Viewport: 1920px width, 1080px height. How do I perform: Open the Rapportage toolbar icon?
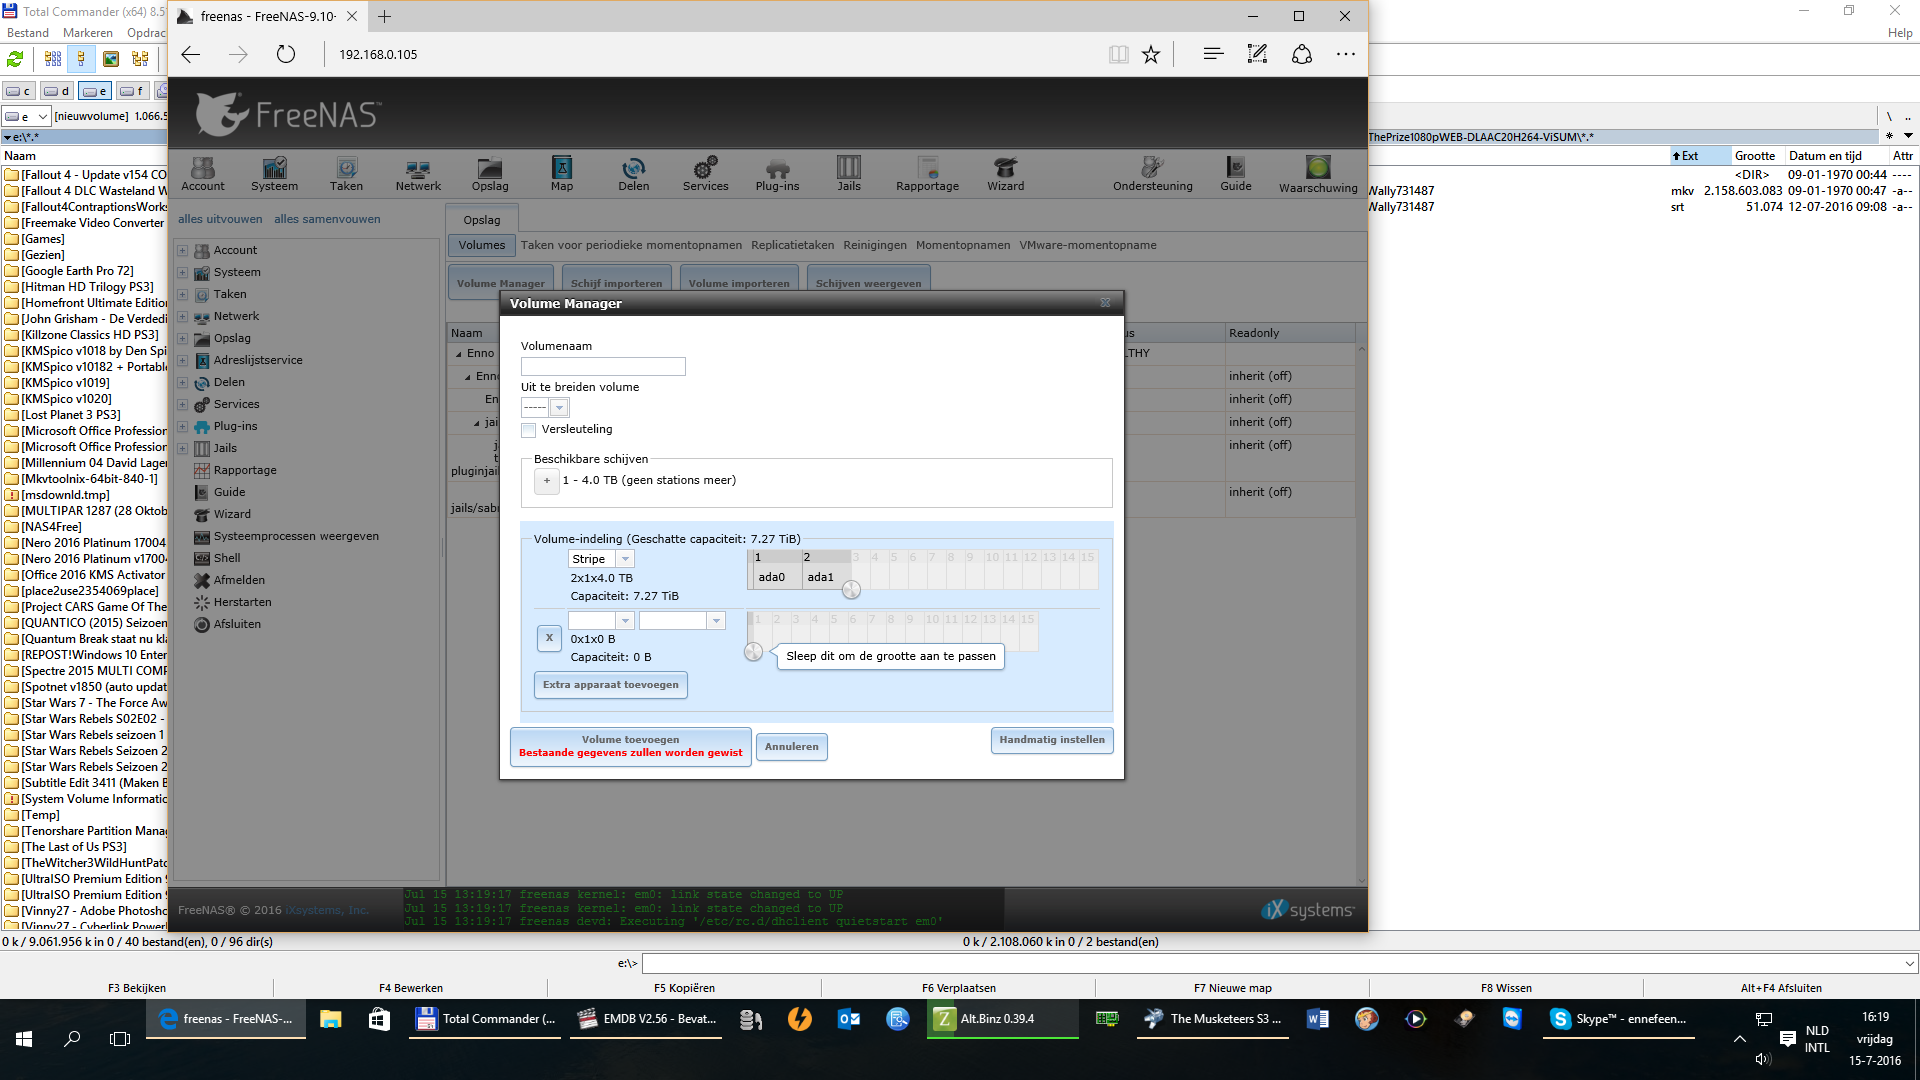928,173
